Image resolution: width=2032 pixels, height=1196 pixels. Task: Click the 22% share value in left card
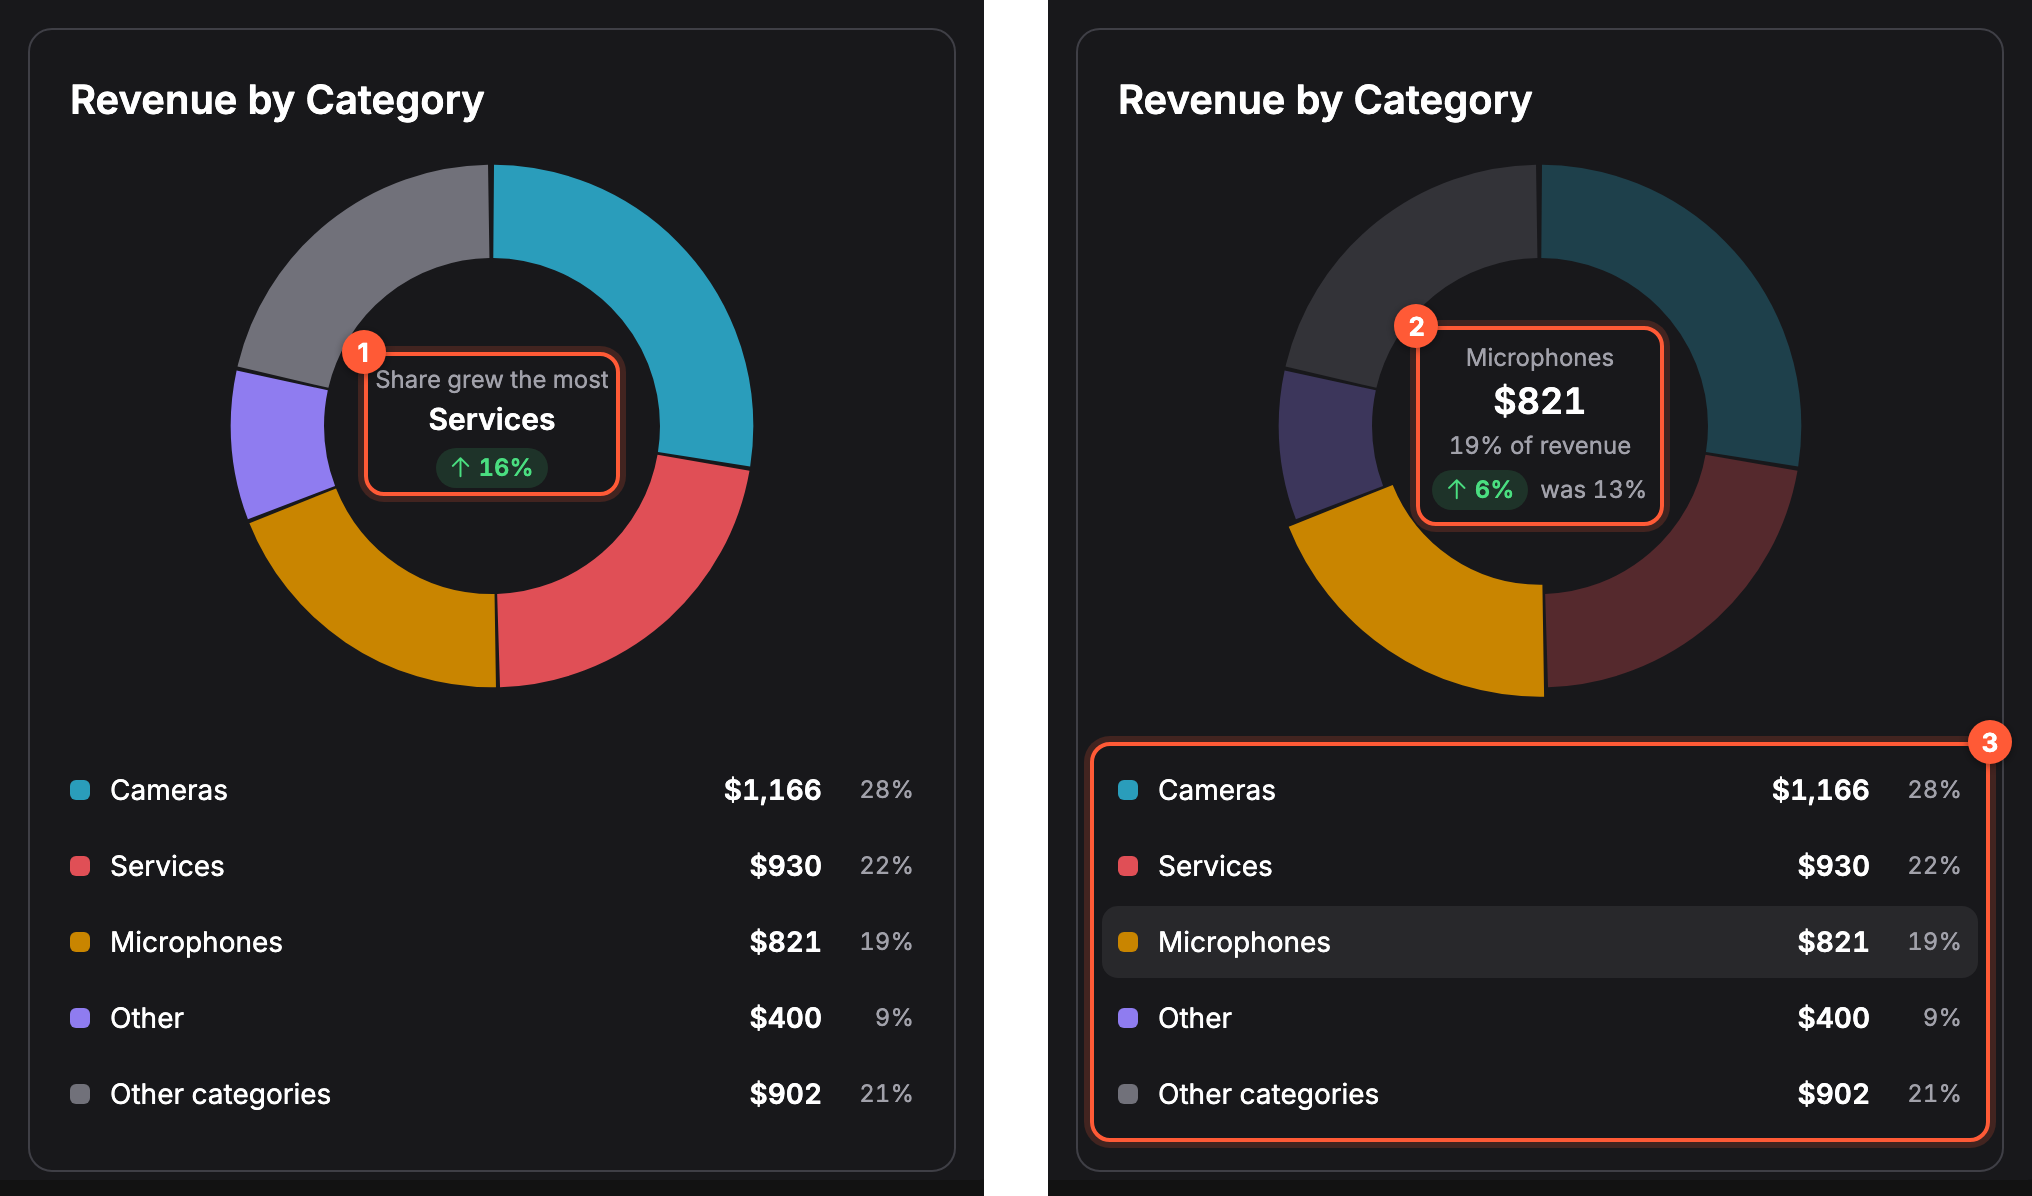(x=886, y=866)
